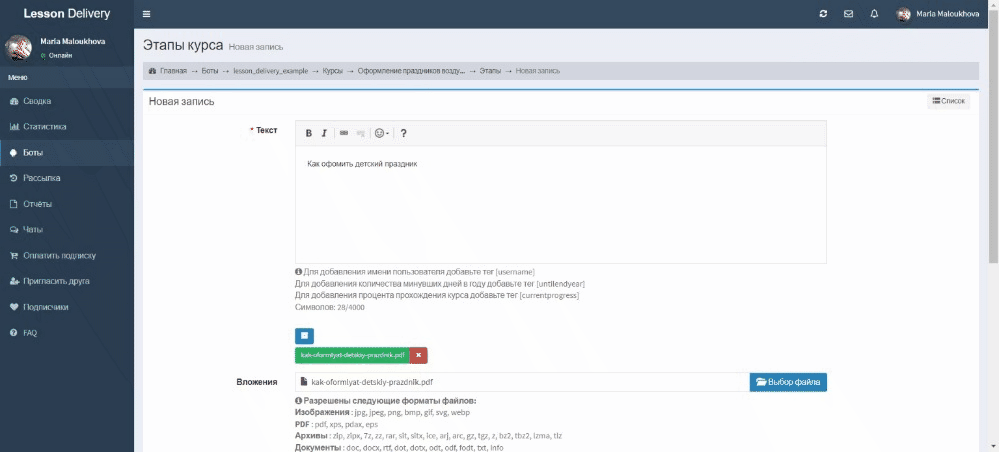The image size is (999, 452).
Task: Click the Выбор файла button
Action: click(x=788, y=382)
